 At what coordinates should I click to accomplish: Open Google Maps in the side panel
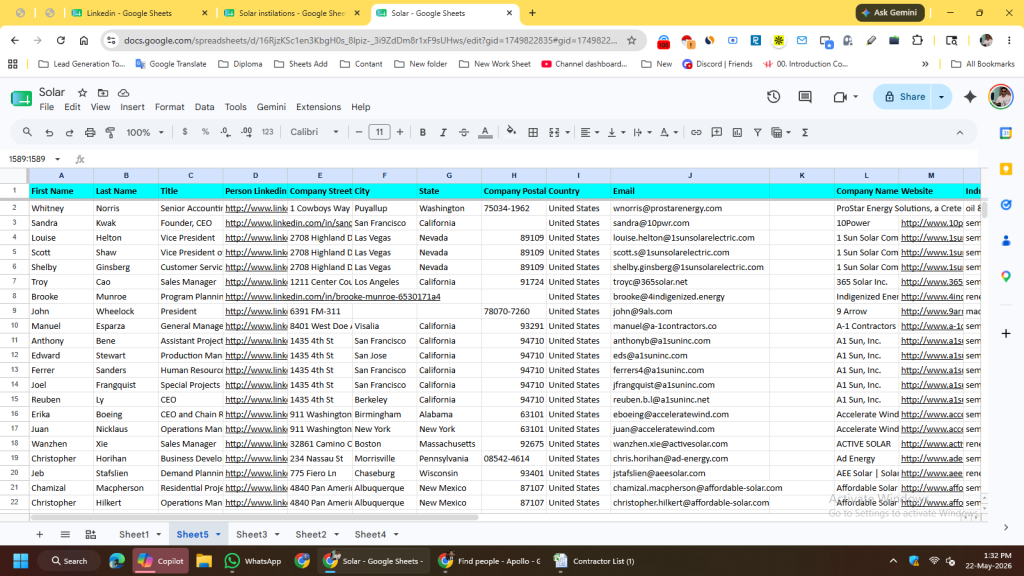point(1006,277)
